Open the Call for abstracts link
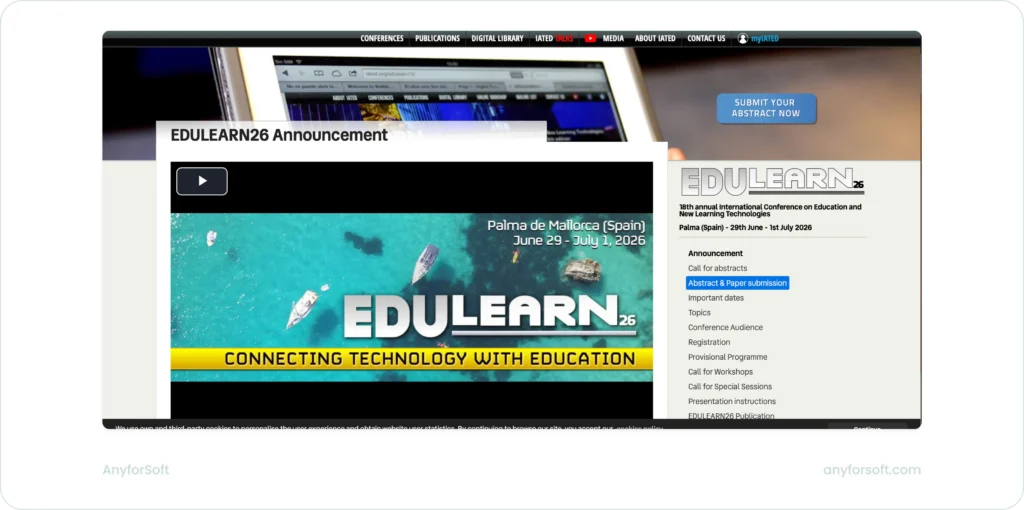 click(x=717, y=268)
